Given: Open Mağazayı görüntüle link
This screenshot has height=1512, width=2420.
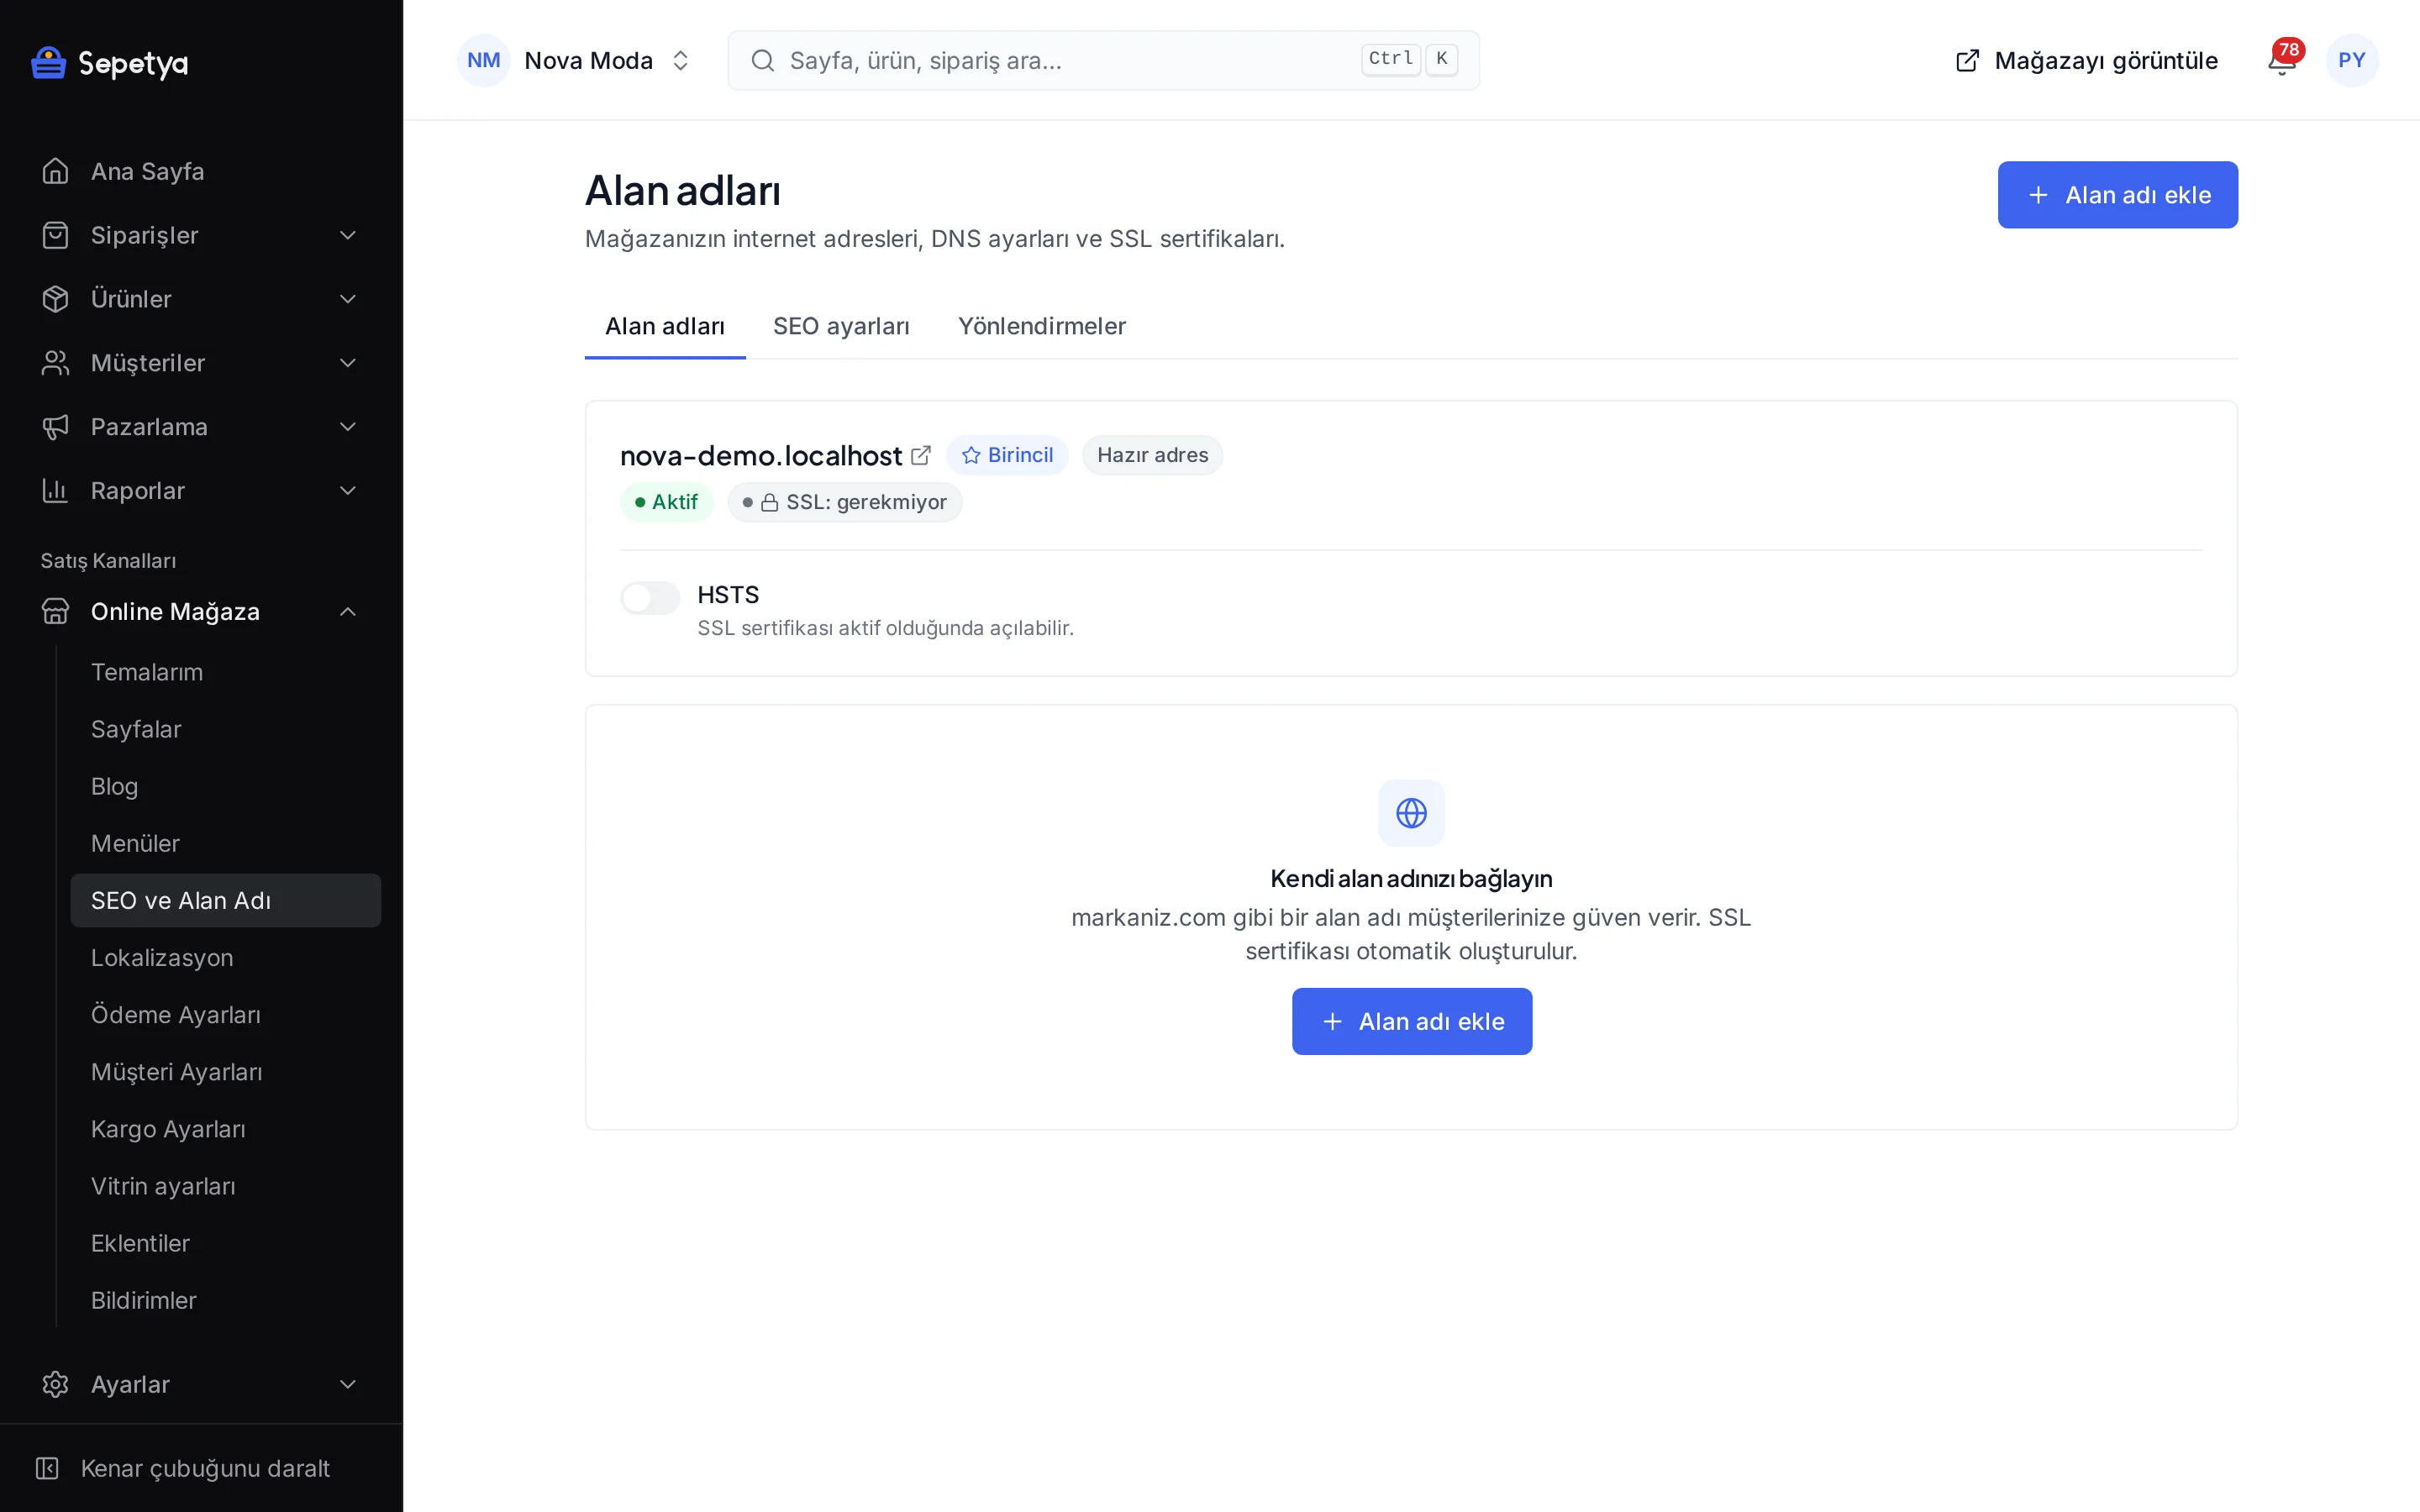Looking at the screenshot, I should click(2086, 61).
